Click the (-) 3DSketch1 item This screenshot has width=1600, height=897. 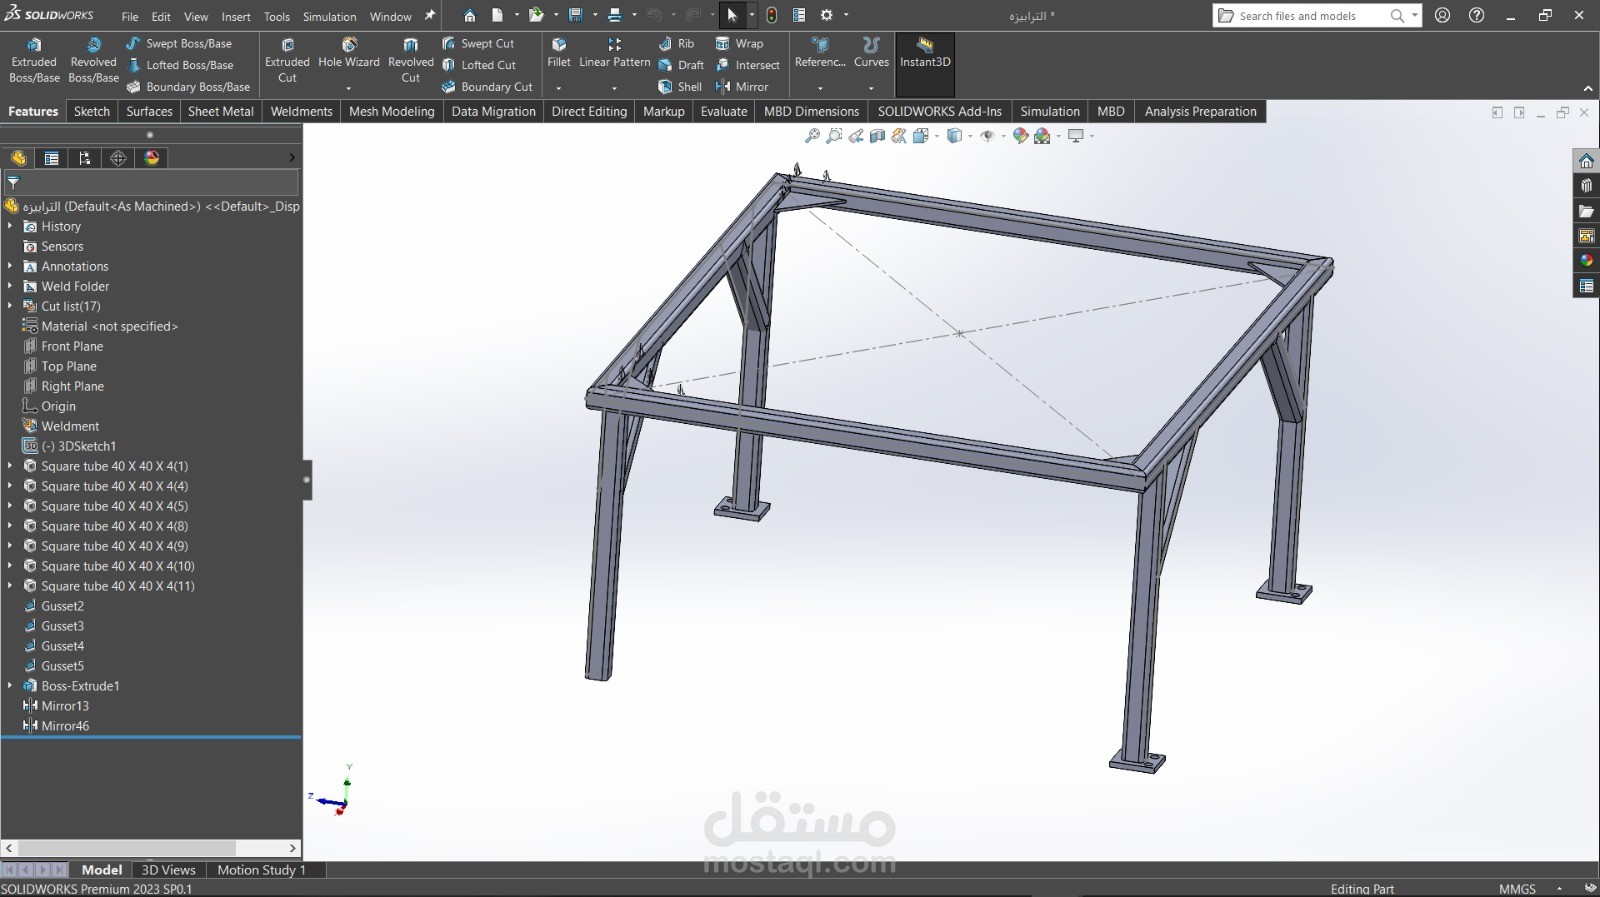coord(78,446)
